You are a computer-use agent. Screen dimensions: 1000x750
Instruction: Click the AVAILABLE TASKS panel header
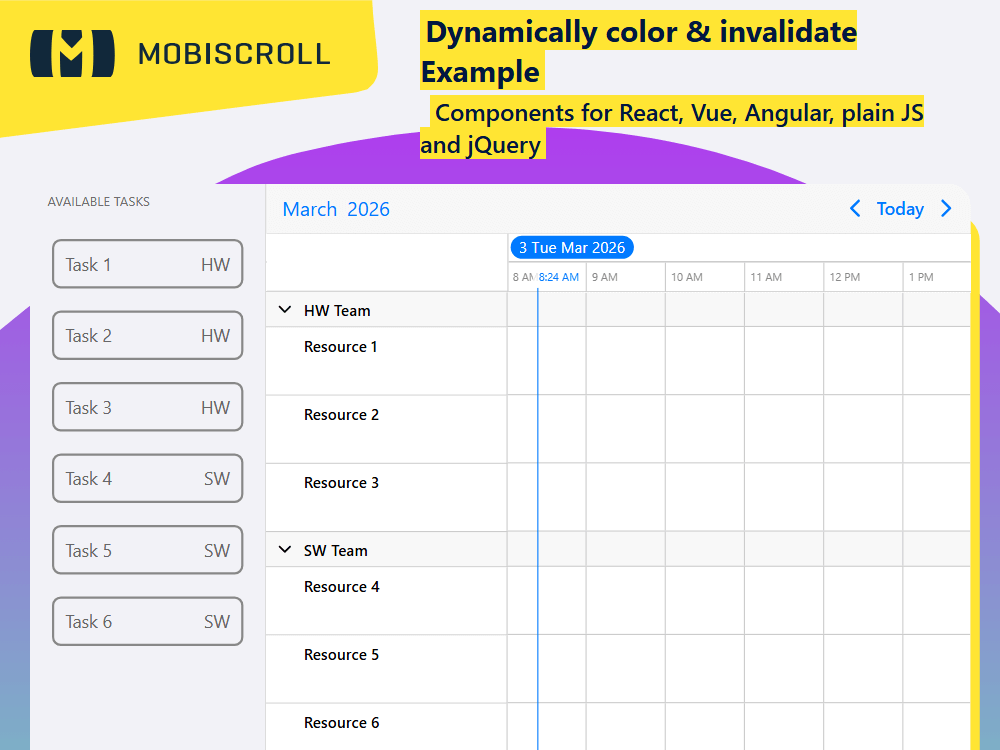99,201
